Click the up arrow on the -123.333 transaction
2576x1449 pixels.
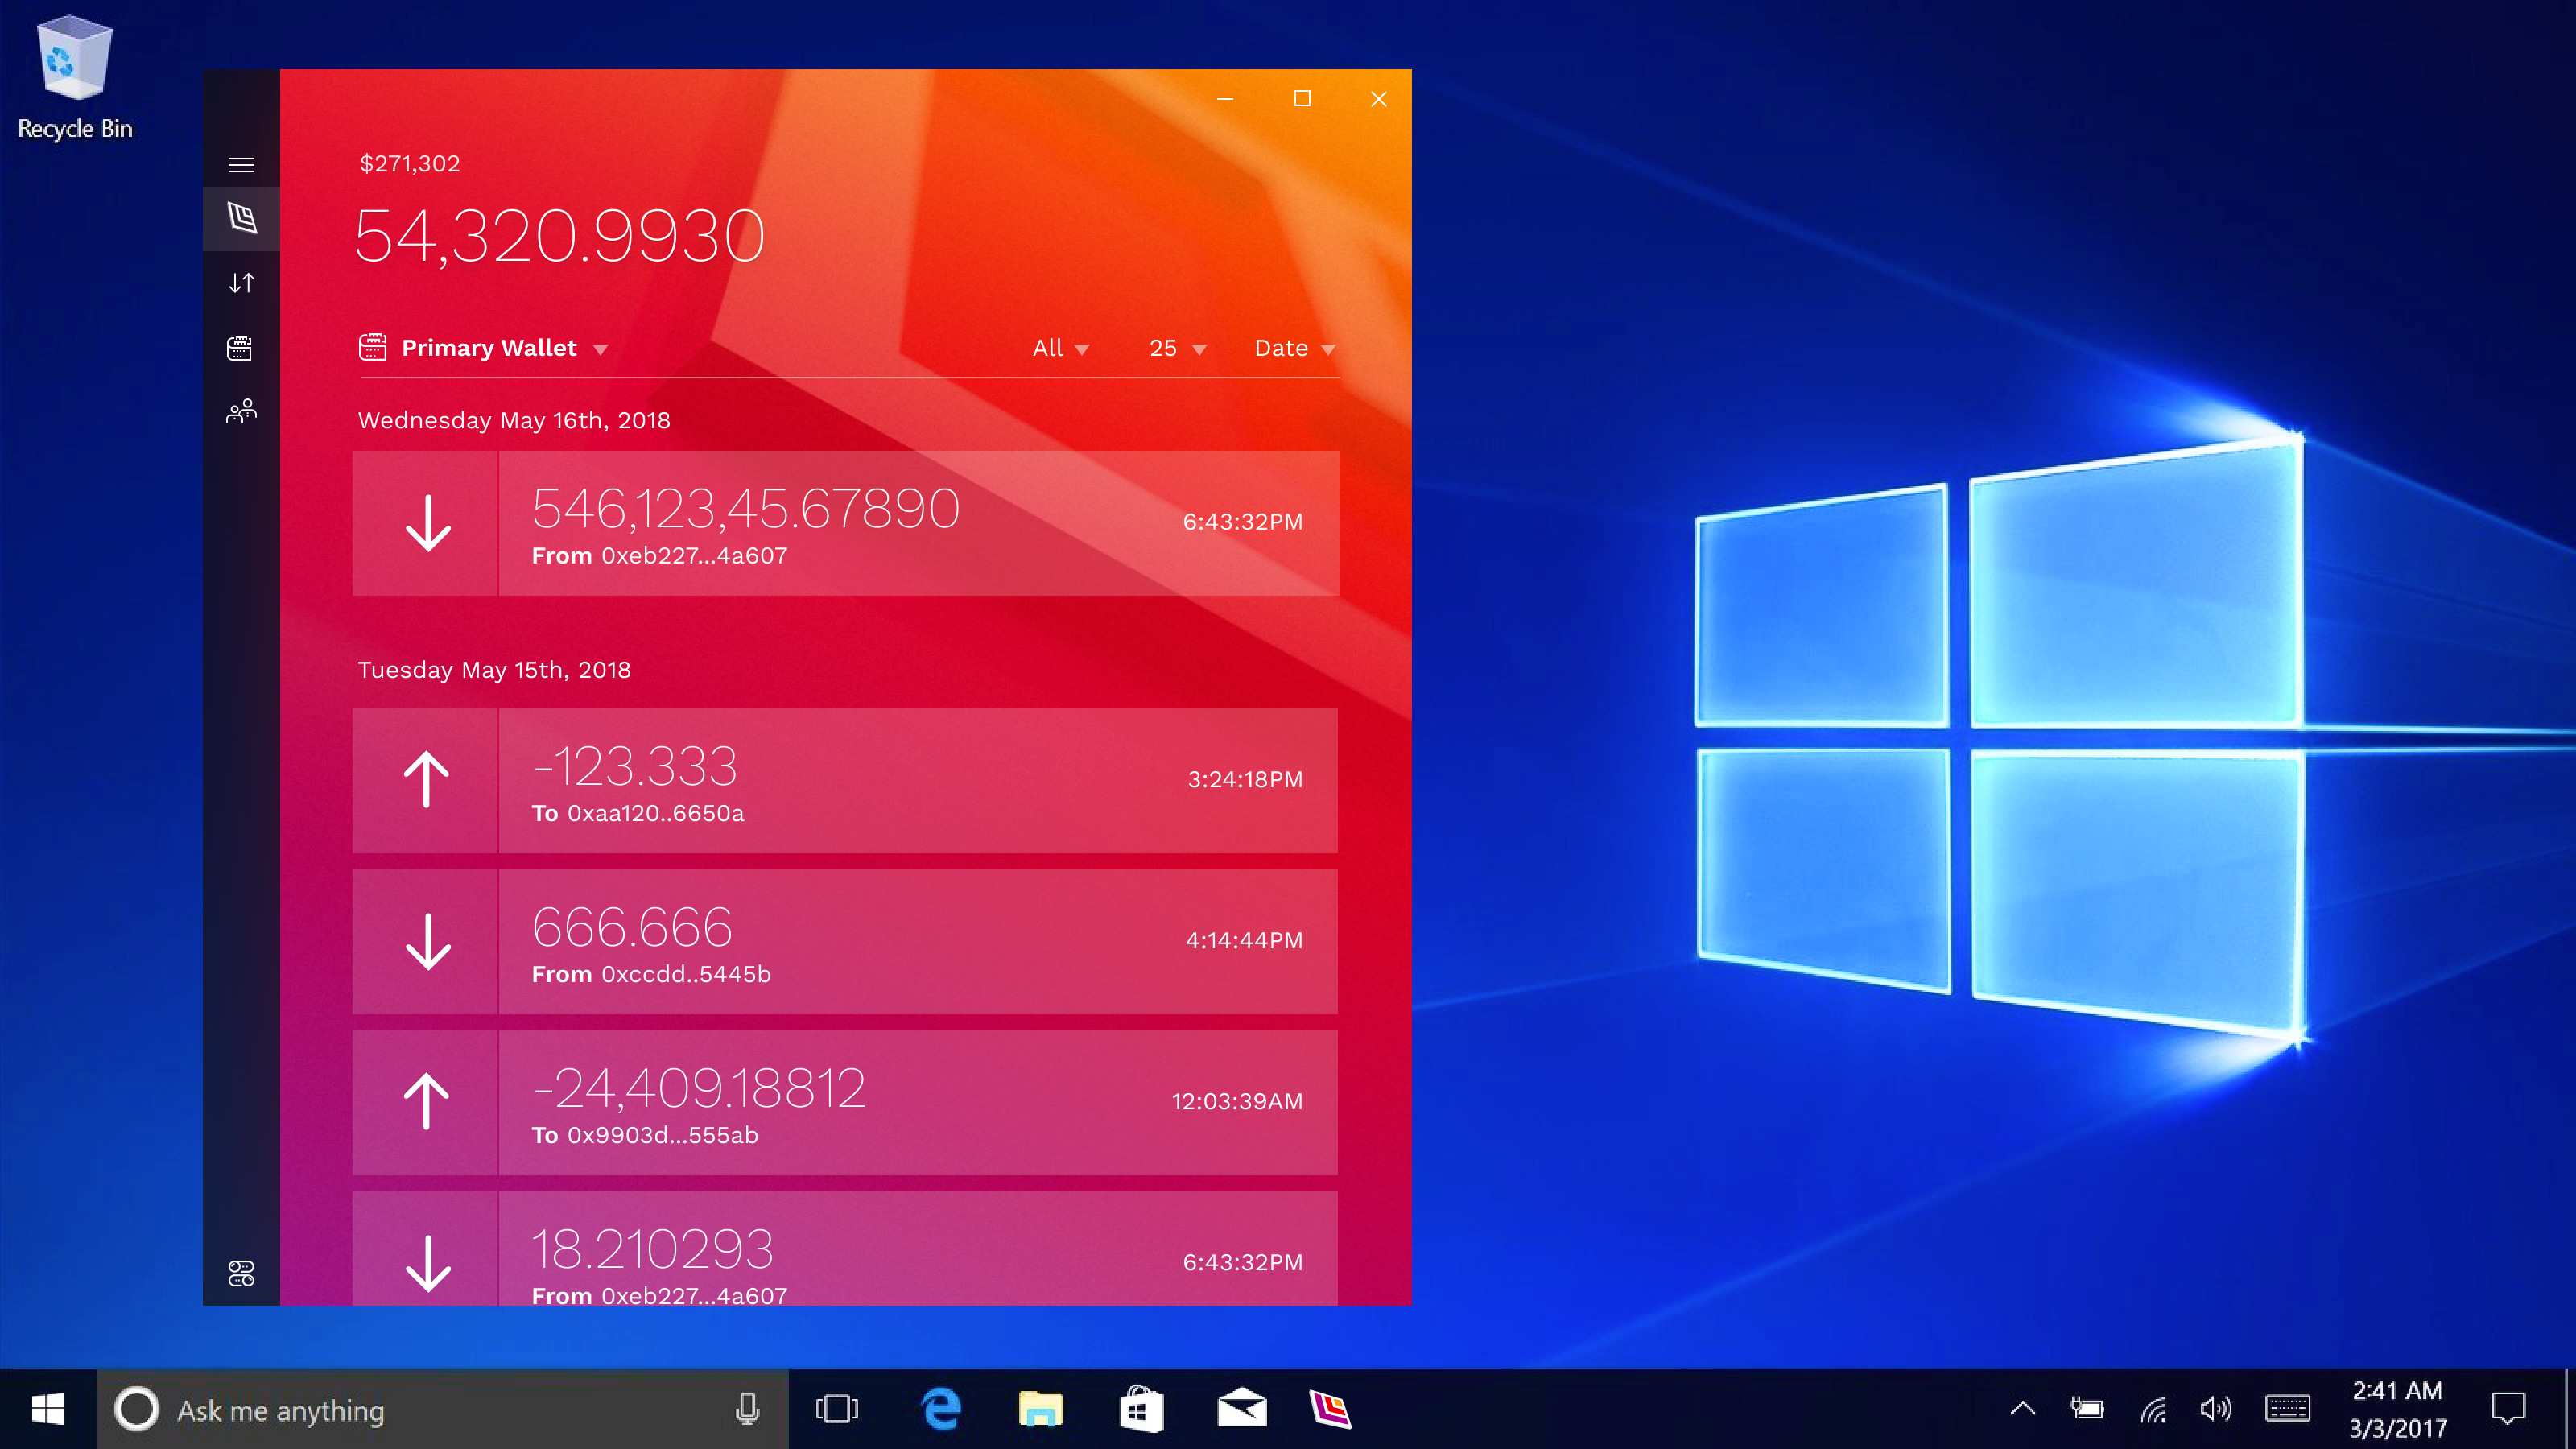[x=427, y=779]
